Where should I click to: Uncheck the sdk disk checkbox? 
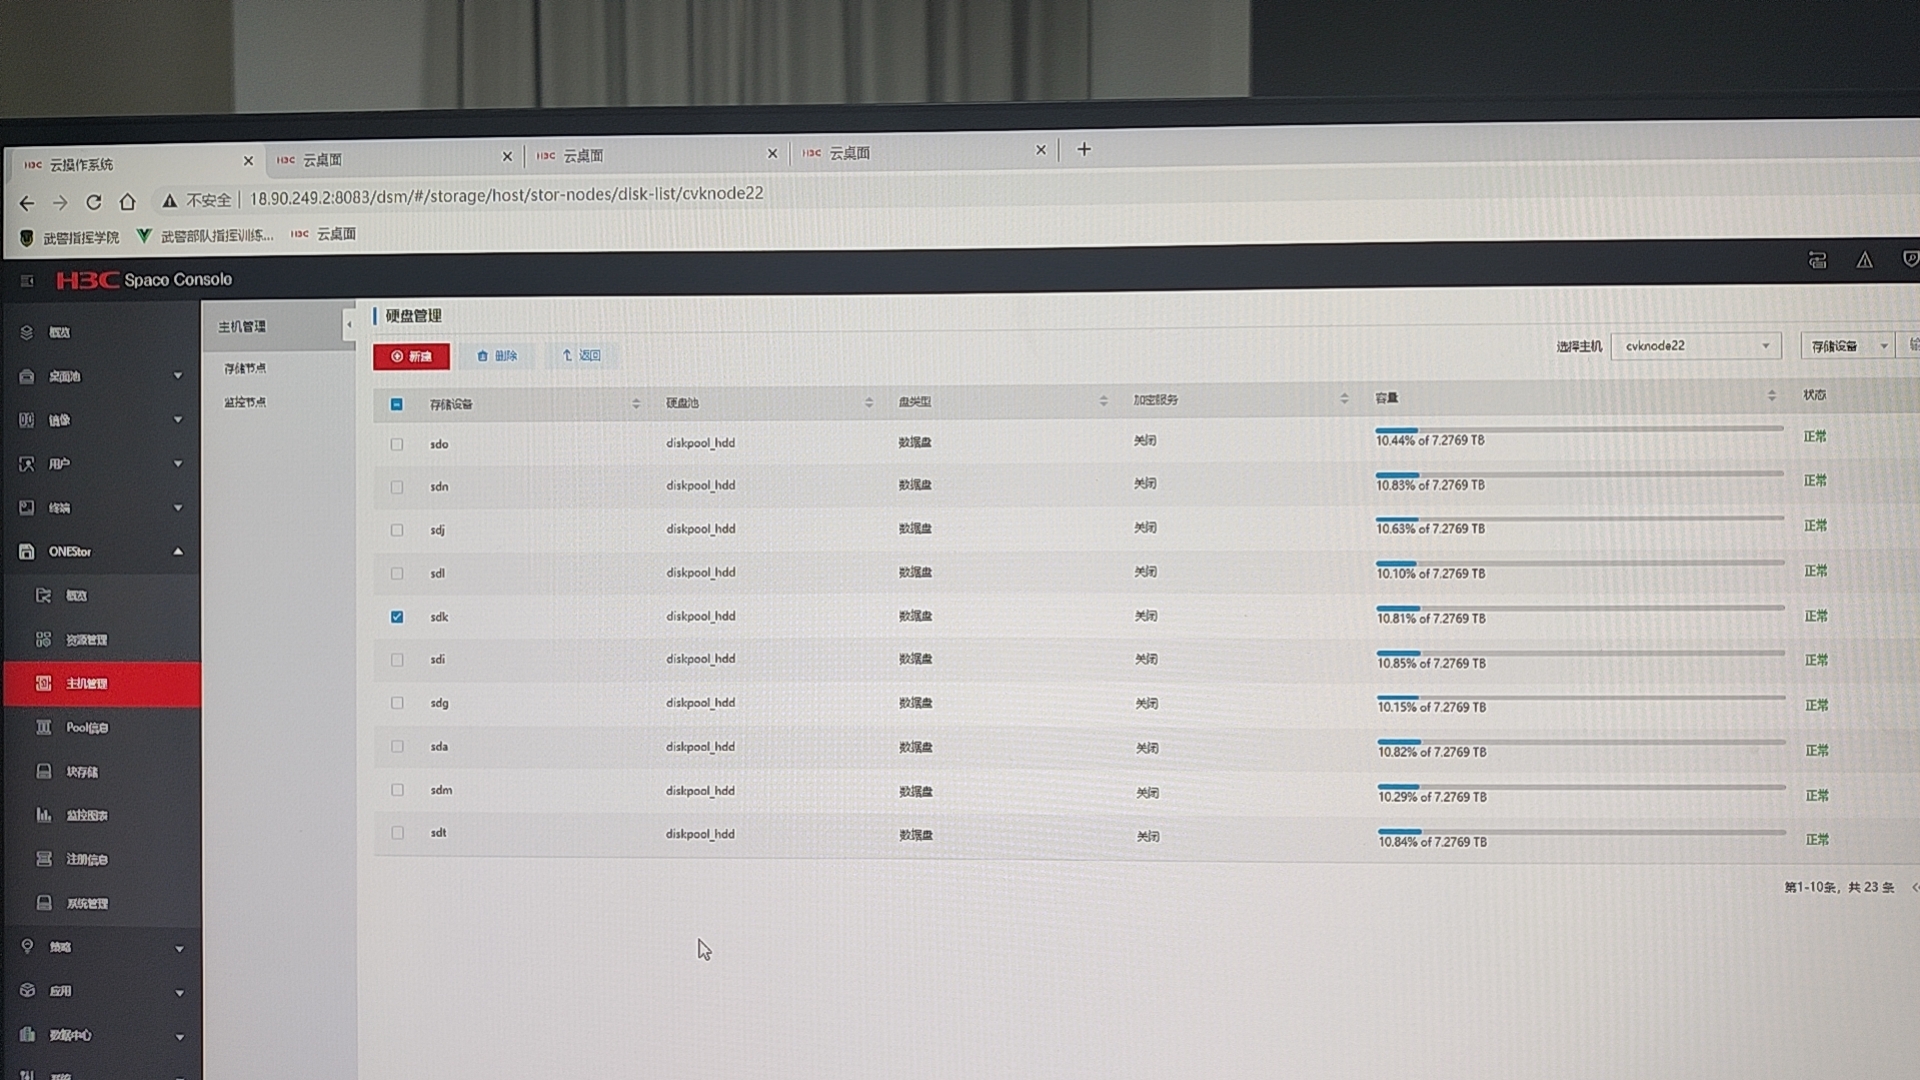pyautogui.click(x=397, y=617)
